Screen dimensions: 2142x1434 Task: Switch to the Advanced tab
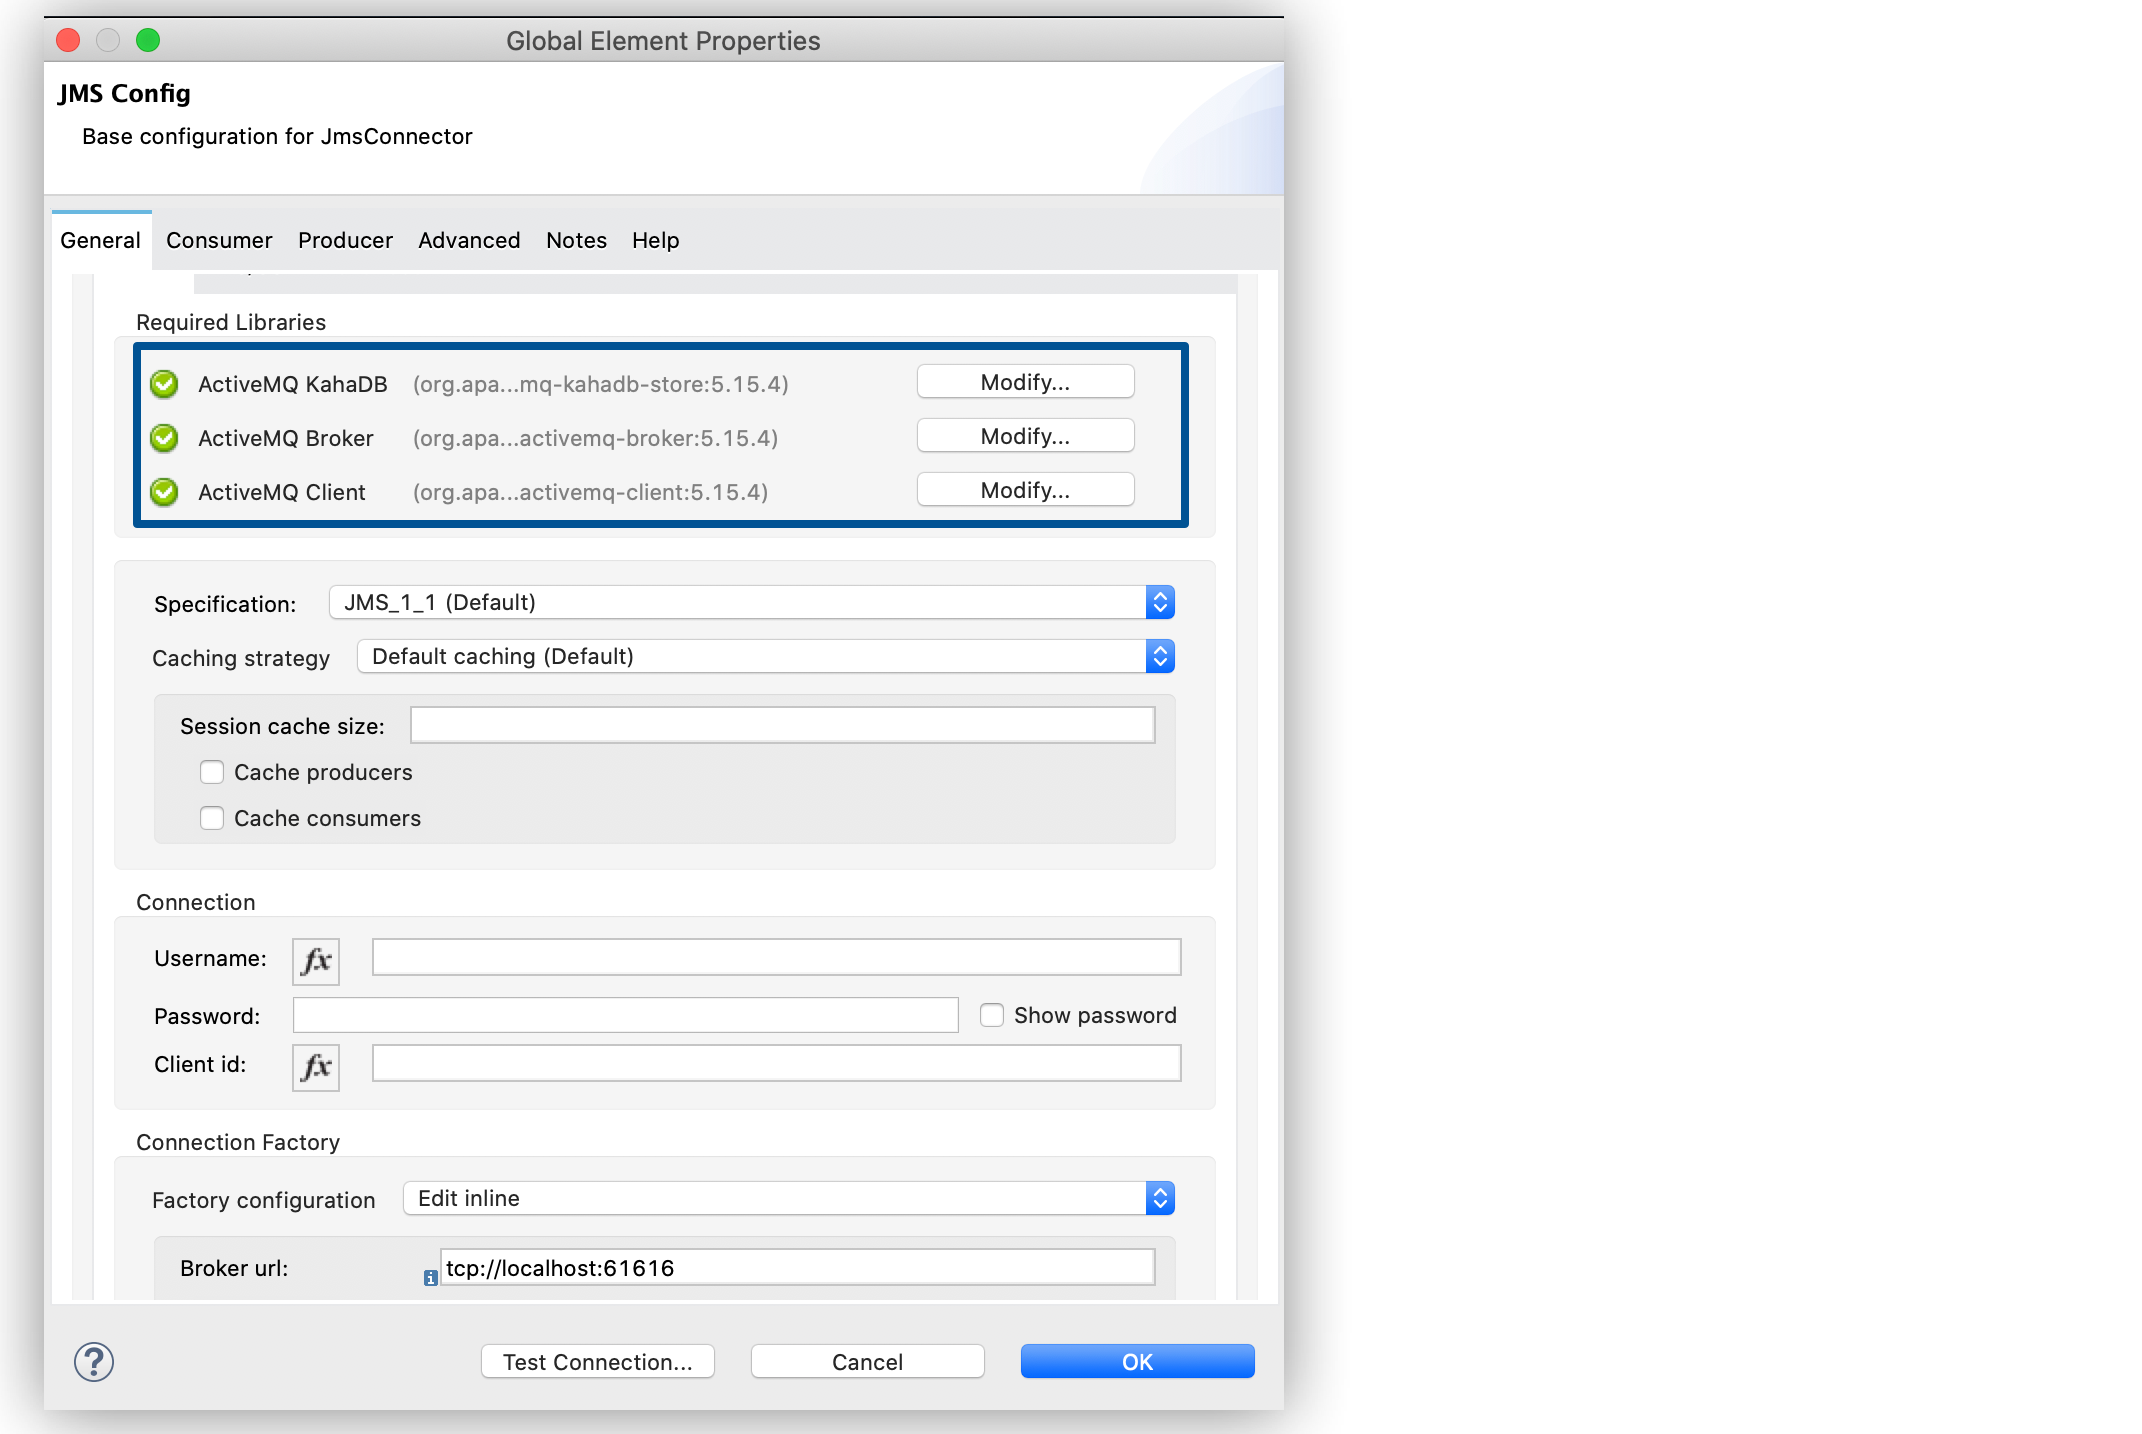(x=468, y=240)
